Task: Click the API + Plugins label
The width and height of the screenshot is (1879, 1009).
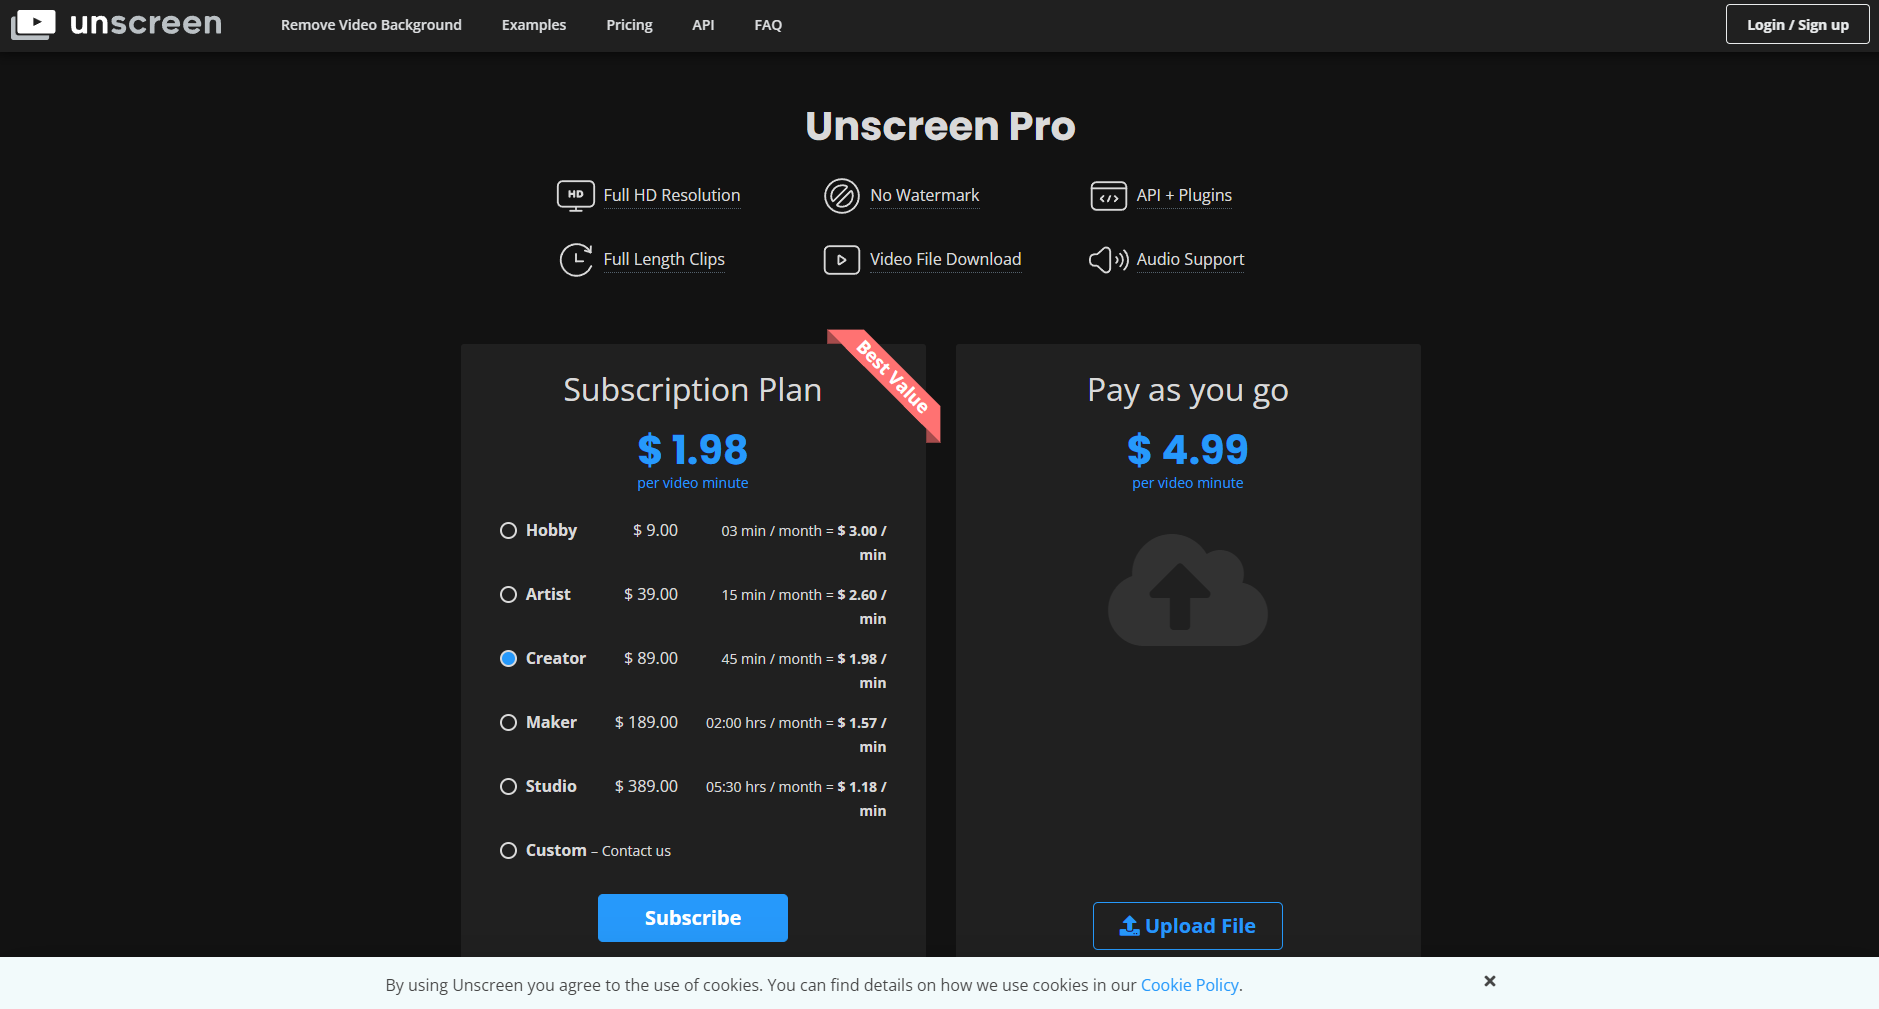Action: [1184, 196]
